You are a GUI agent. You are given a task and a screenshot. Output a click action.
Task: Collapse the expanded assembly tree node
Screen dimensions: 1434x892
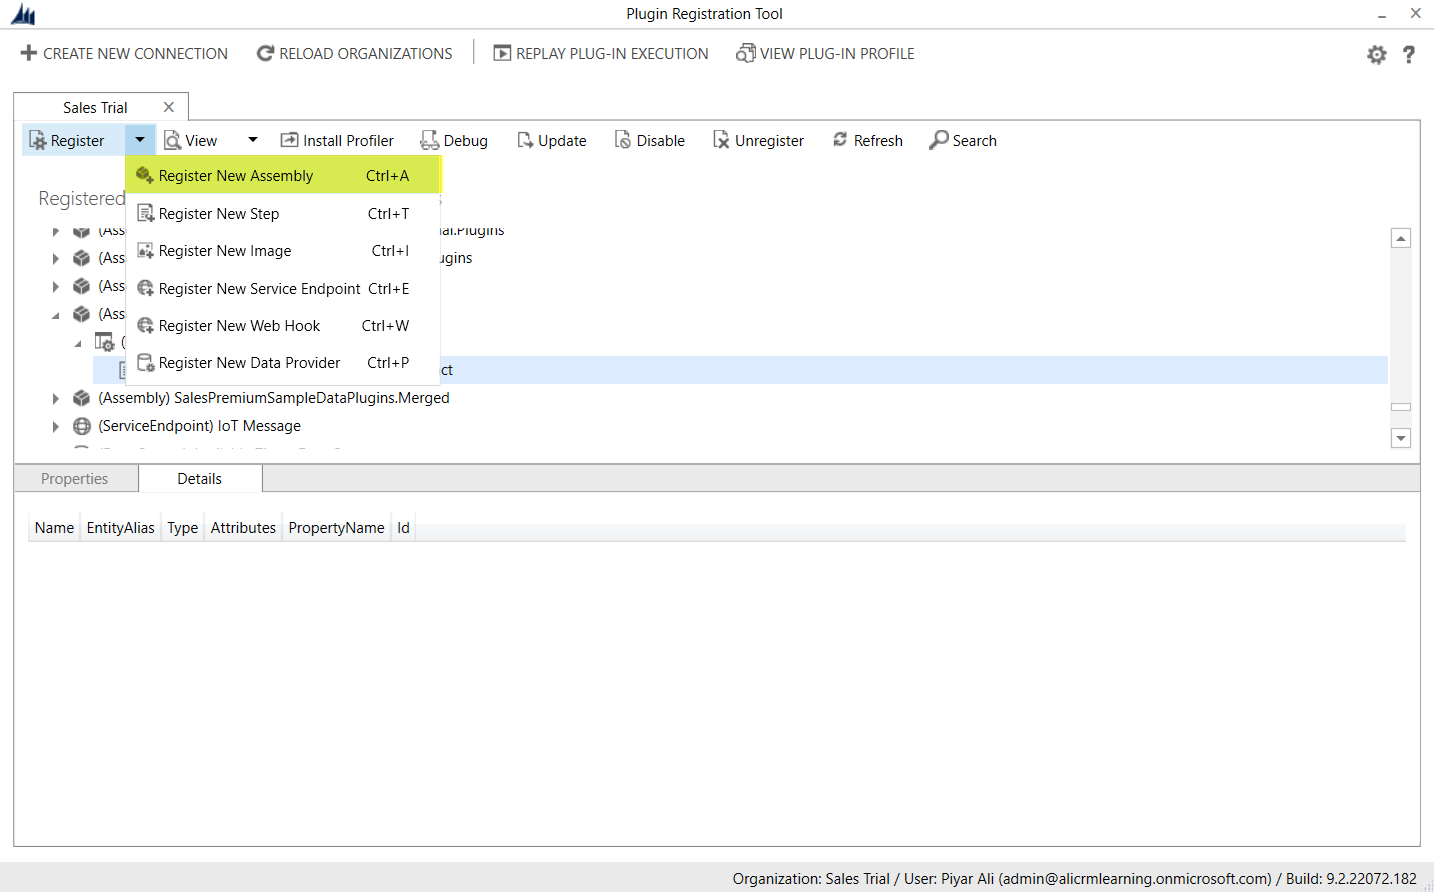(x=56, y=315)
